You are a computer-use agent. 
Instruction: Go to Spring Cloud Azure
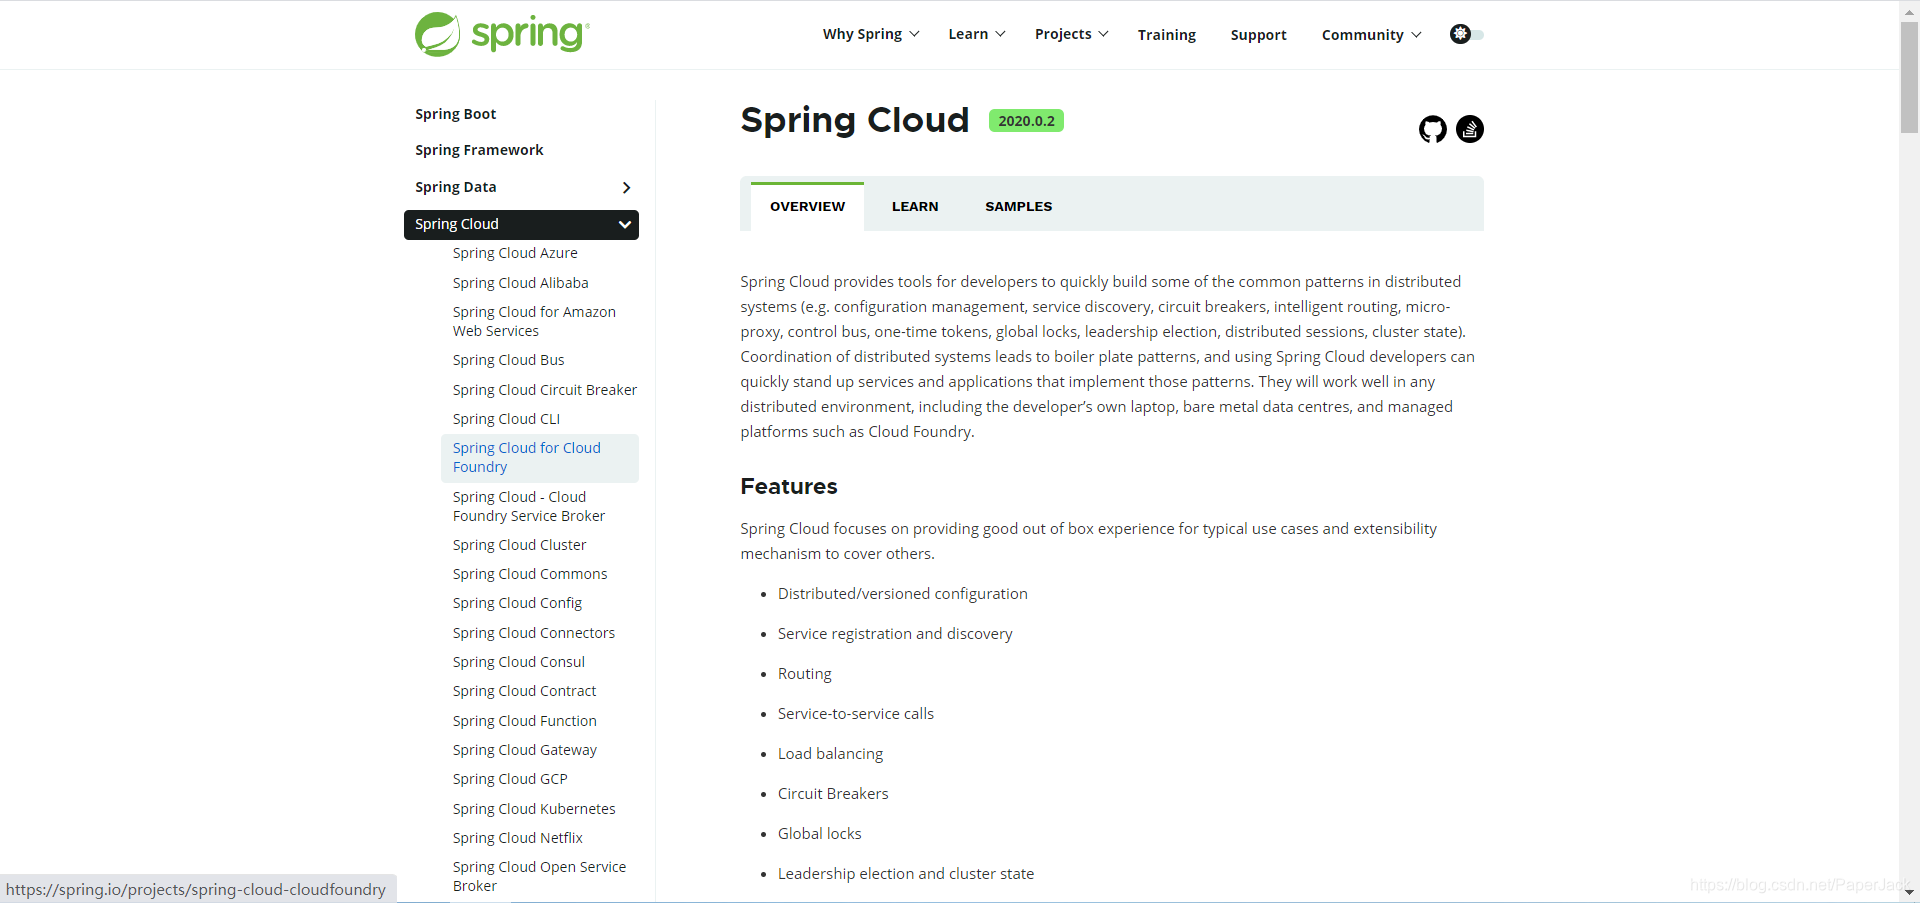pos(515,253)
